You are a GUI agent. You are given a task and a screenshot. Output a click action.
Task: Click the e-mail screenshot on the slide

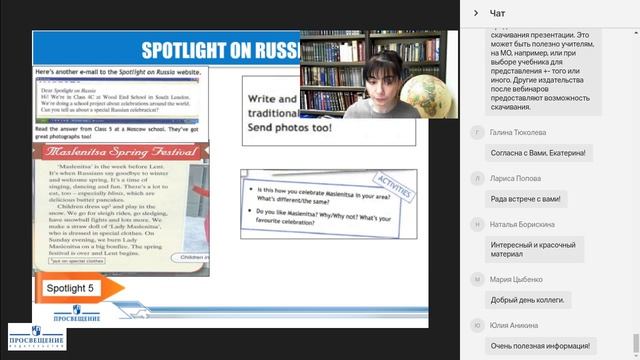click(117, 101)
